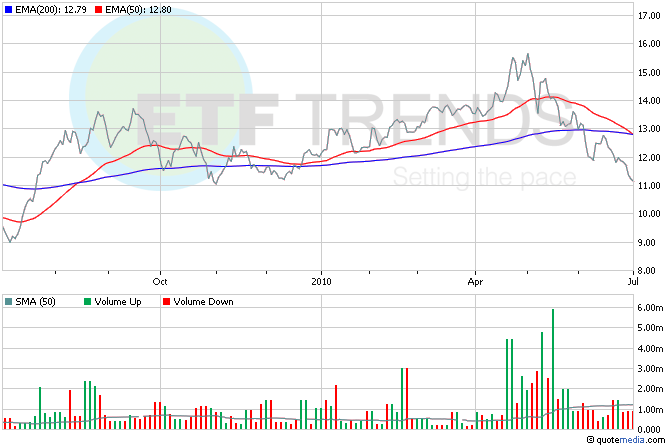Click the Oct date label on the axis
Viewport: 667px width, 447px height.
[160, 282]
